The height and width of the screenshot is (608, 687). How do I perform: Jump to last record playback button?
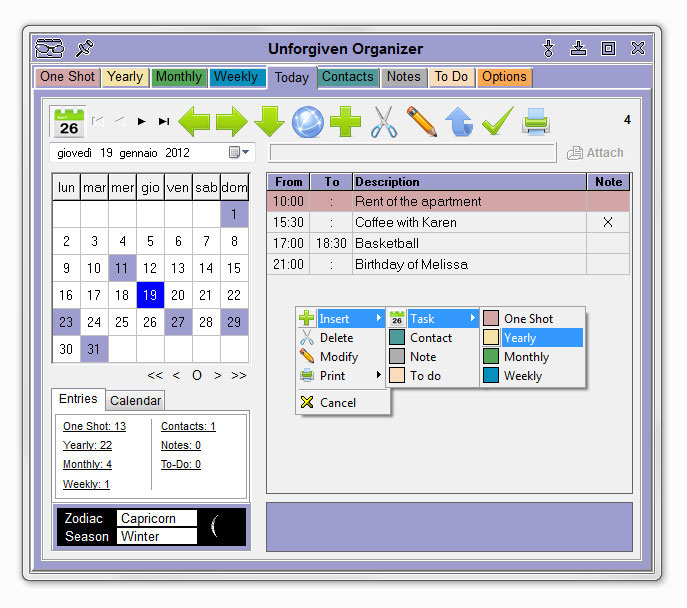(164, 122)
